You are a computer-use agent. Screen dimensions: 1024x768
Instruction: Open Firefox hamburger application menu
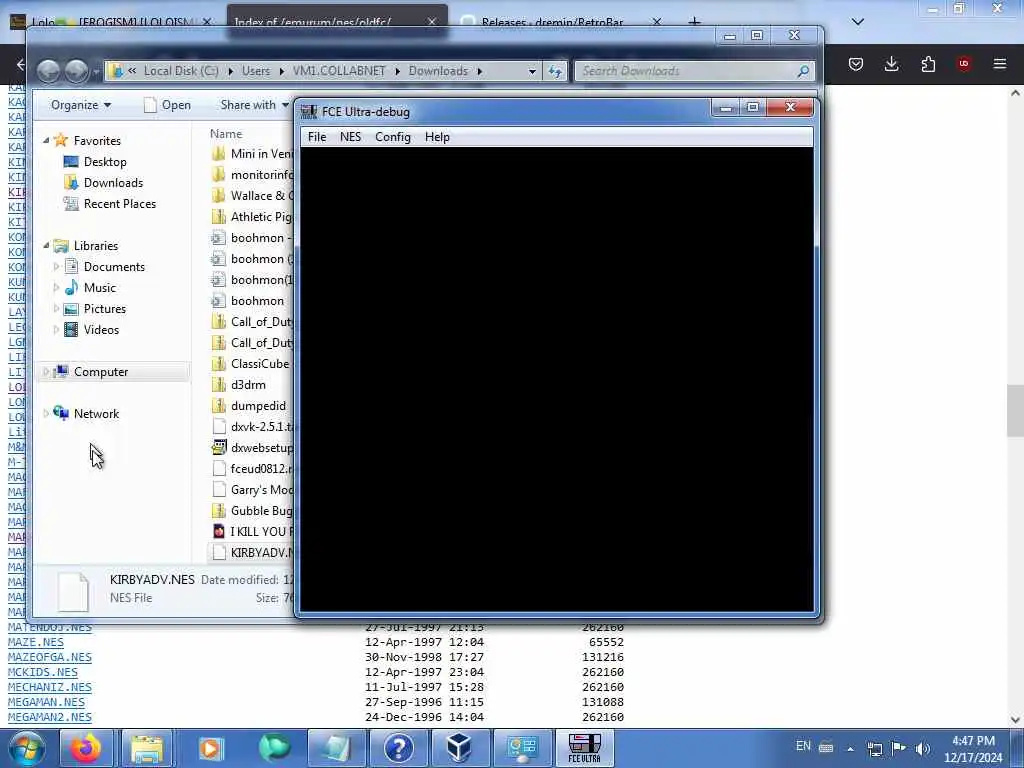999,64
